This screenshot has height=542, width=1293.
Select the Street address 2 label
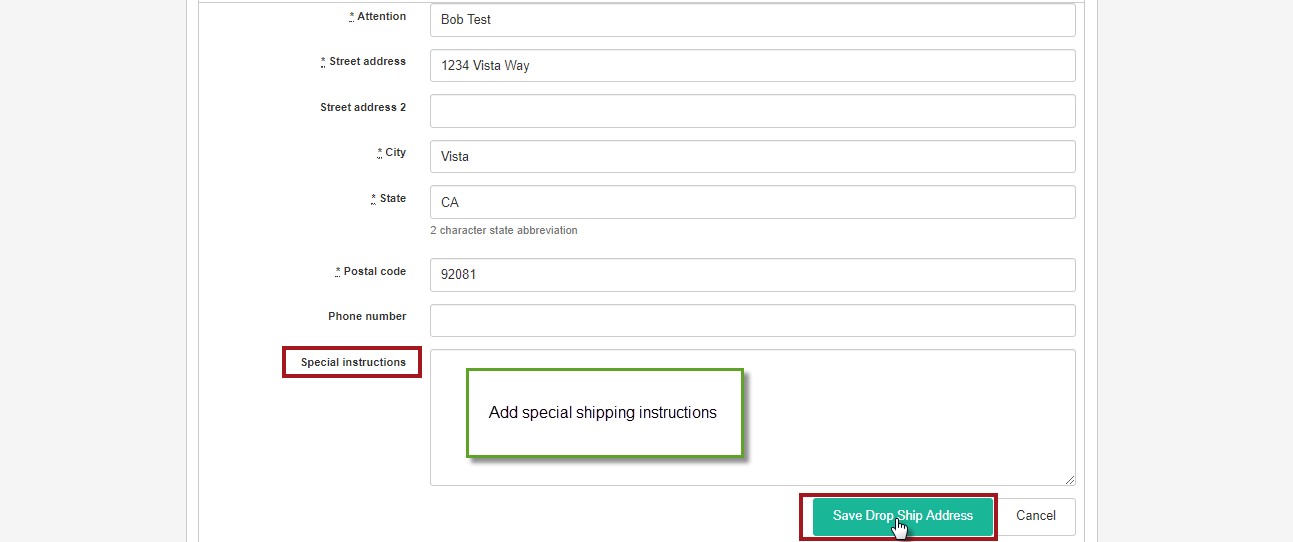(363, 107)
